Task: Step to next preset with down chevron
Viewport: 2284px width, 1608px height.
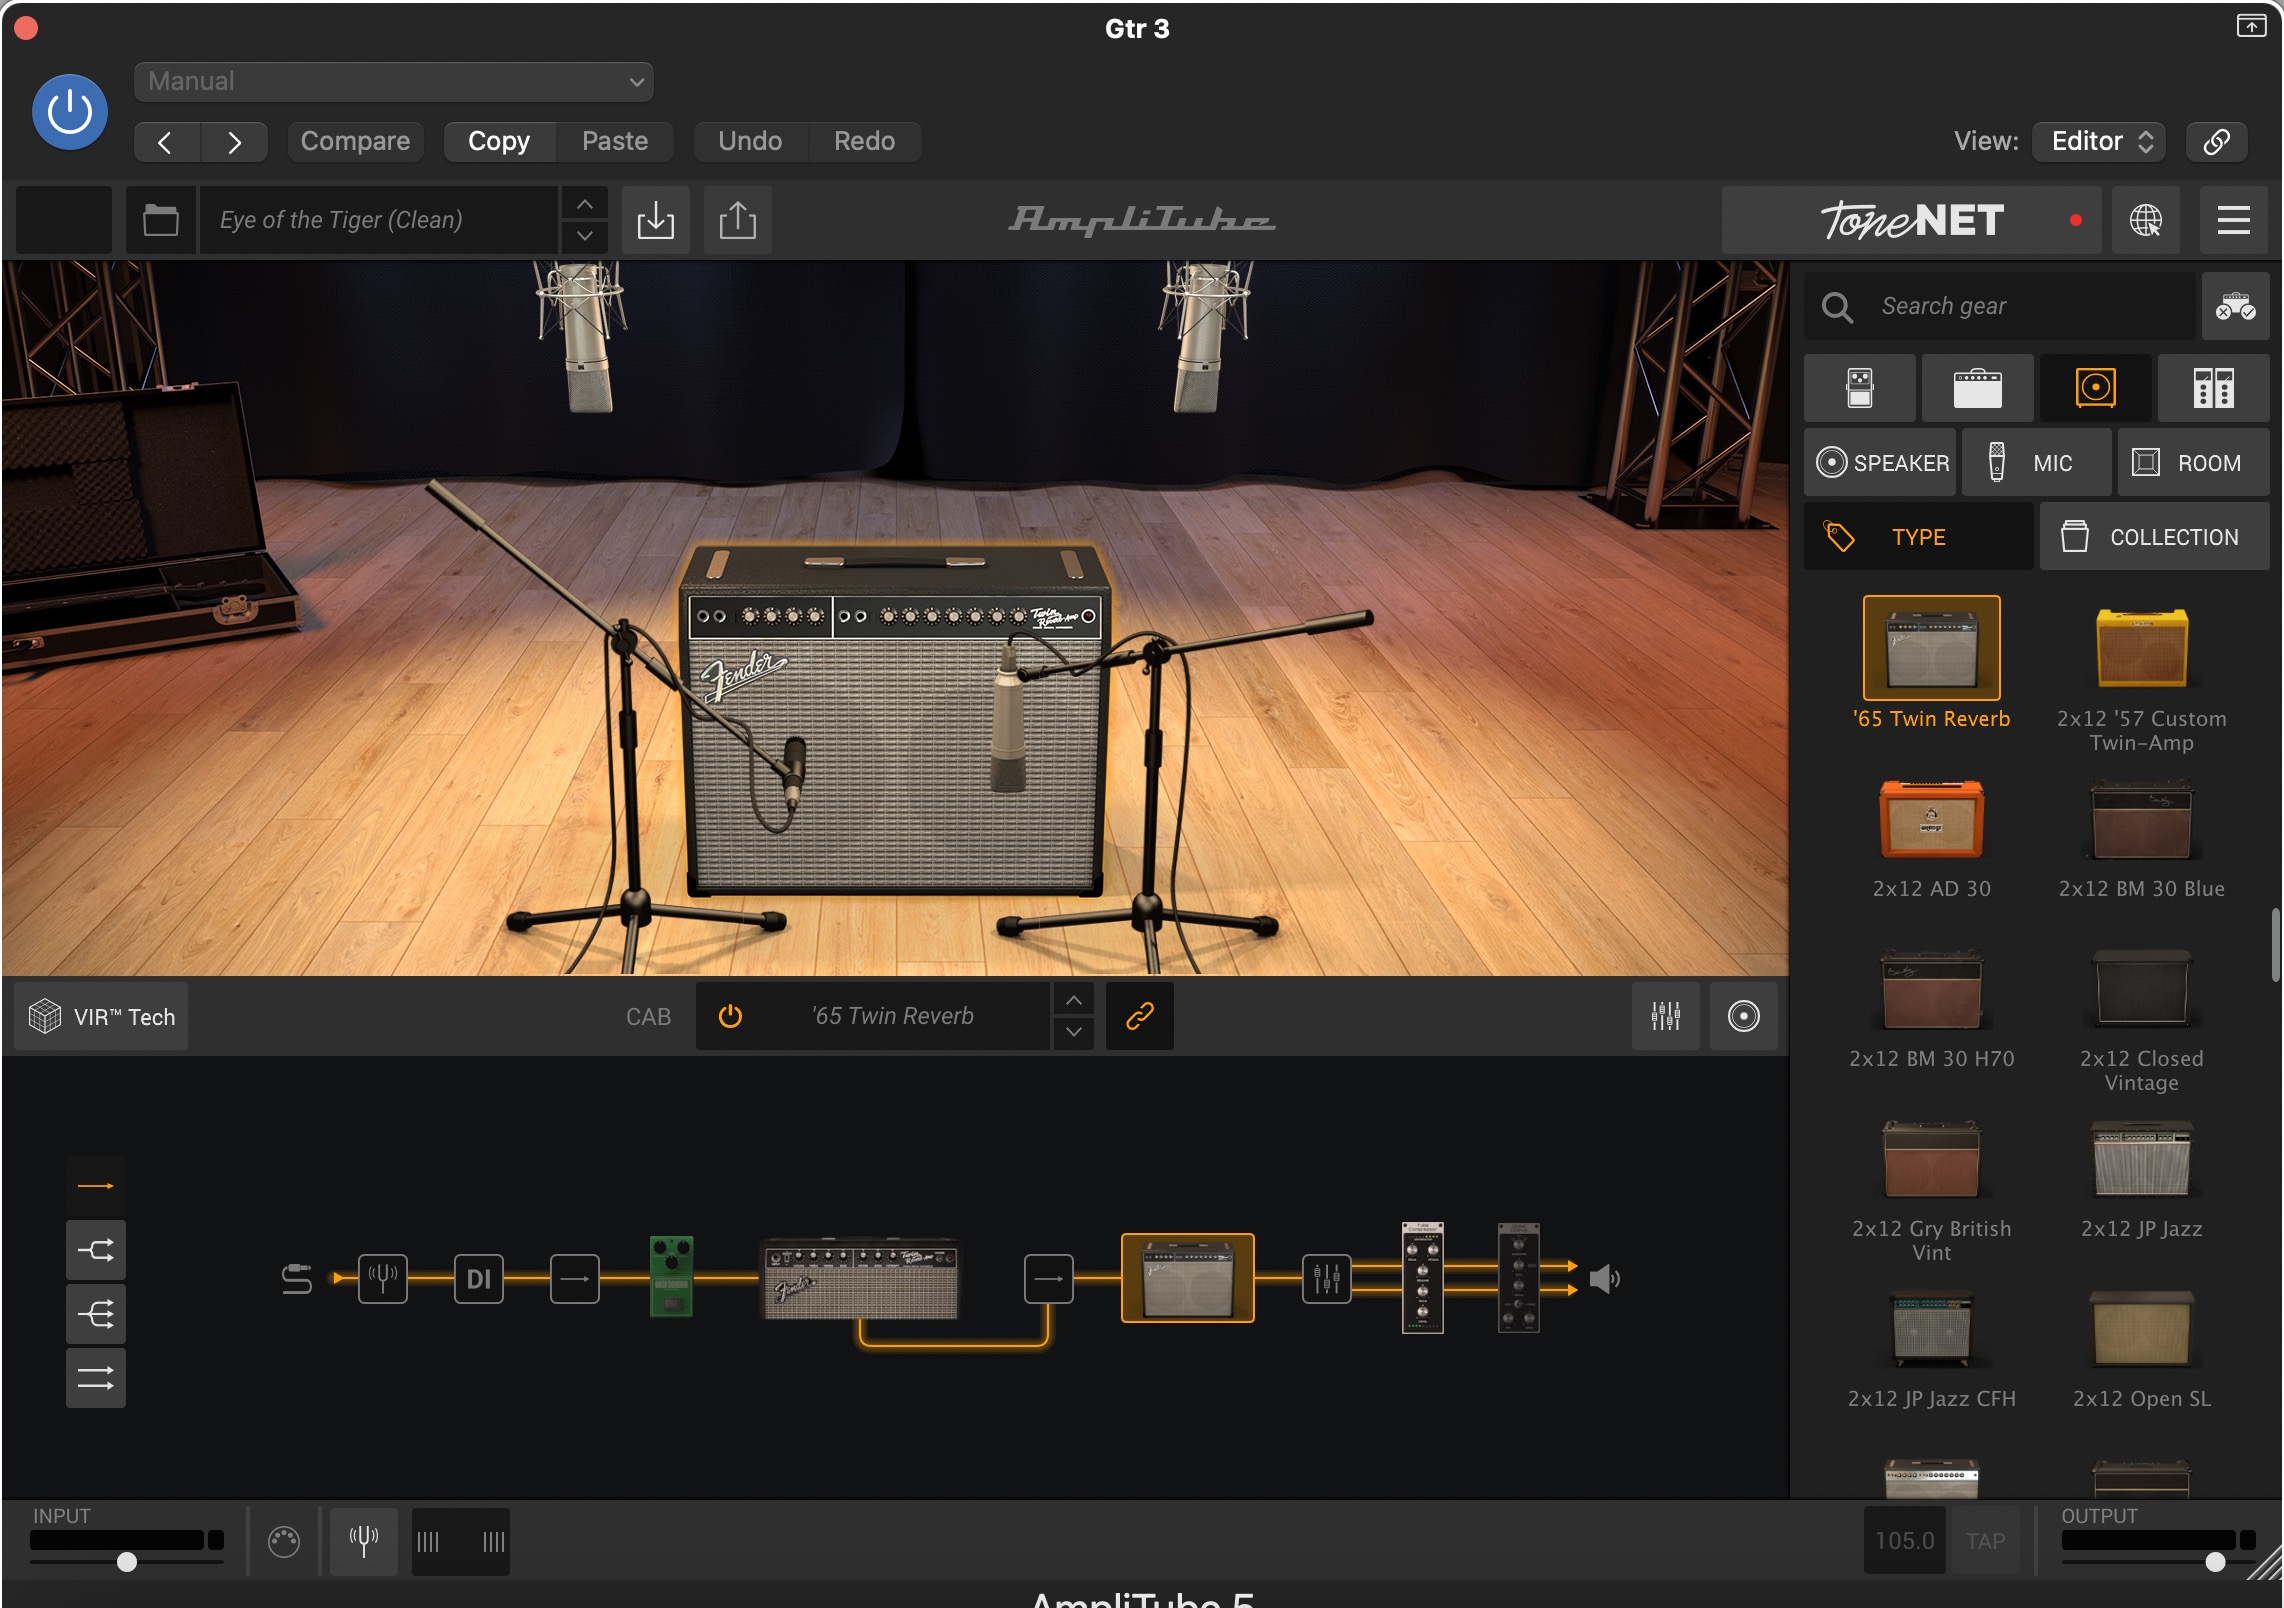Action: (585, 236)
